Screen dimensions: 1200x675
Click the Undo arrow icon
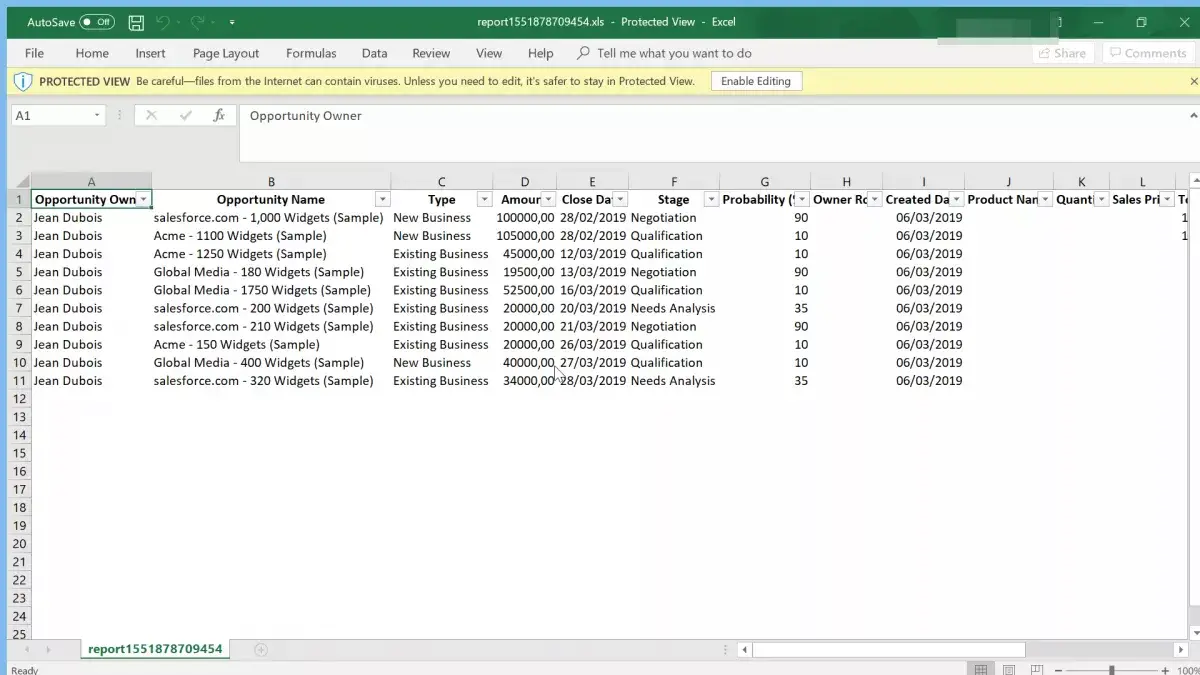pyautogui.click(x=163, y=22)
